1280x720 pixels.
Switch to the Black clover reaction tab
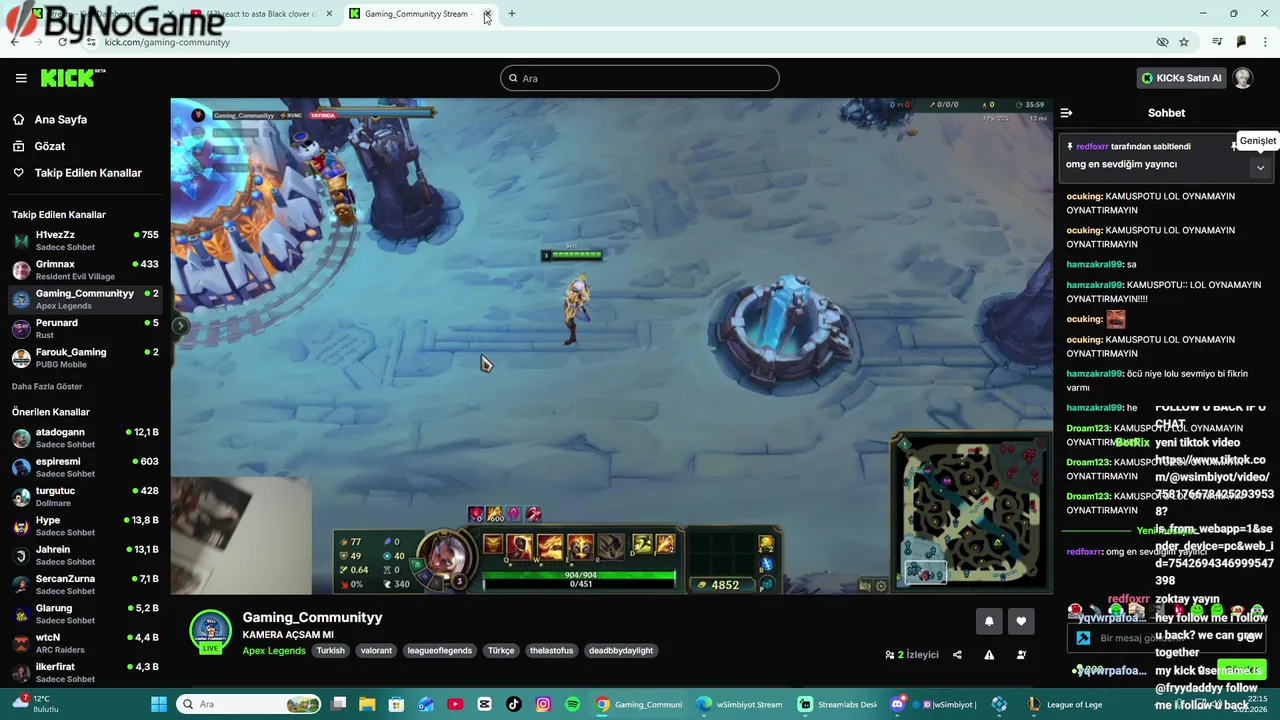point(262,14)
